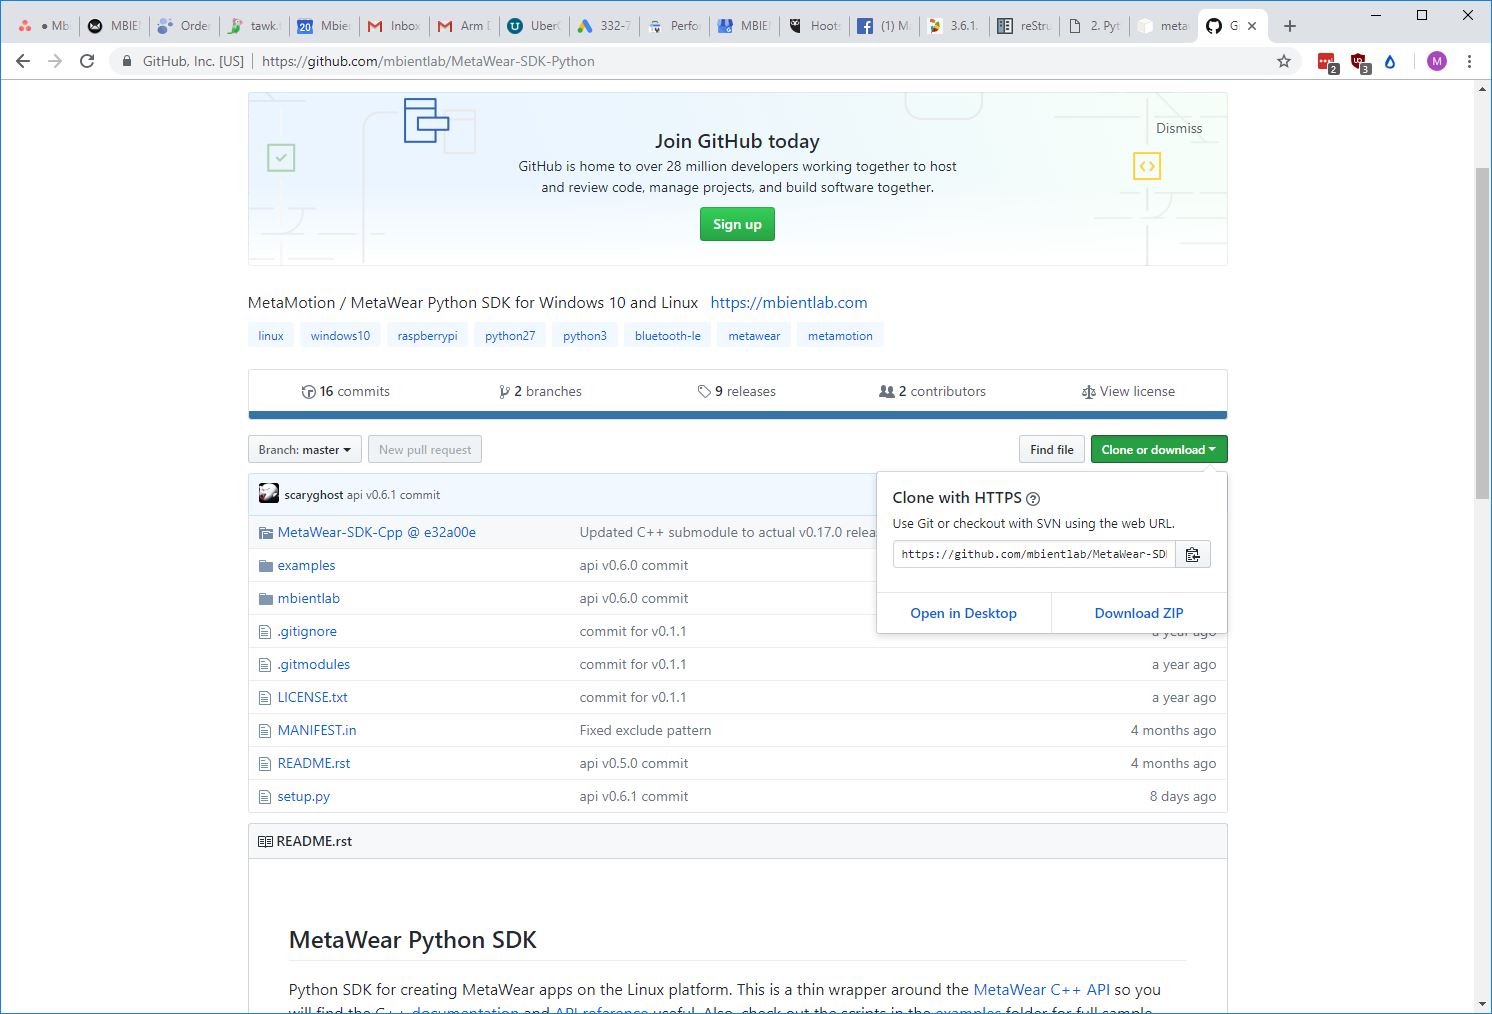This screenshot has height=1014, width=1492.
Task: Click the Sign up button
Action: coord(737,224)
